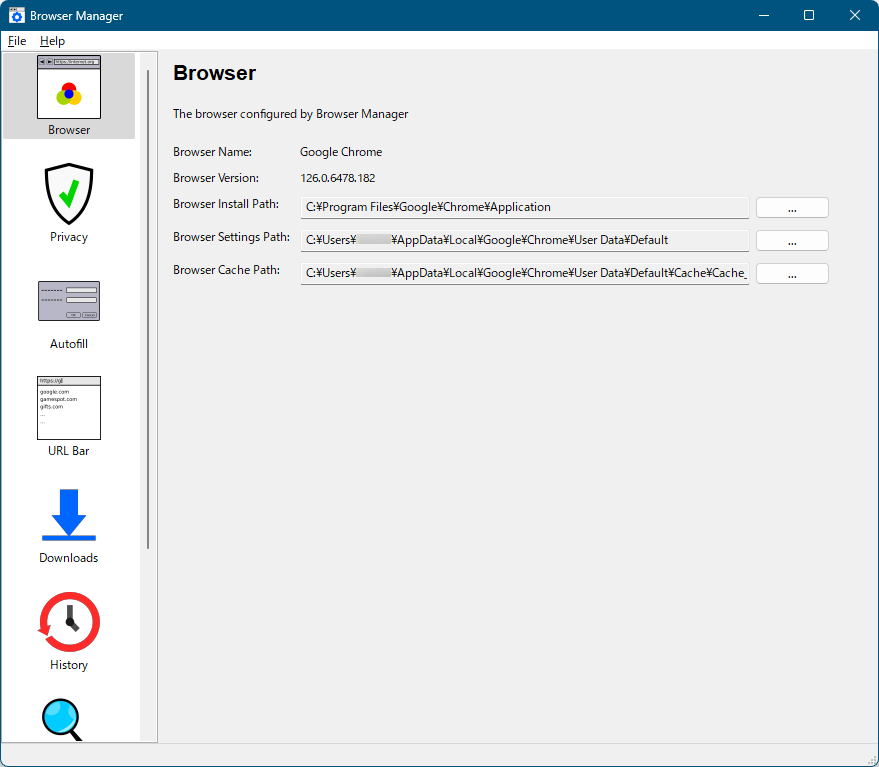Maximize the Browser Manager window
879x767 pixels.
(809, 15)
